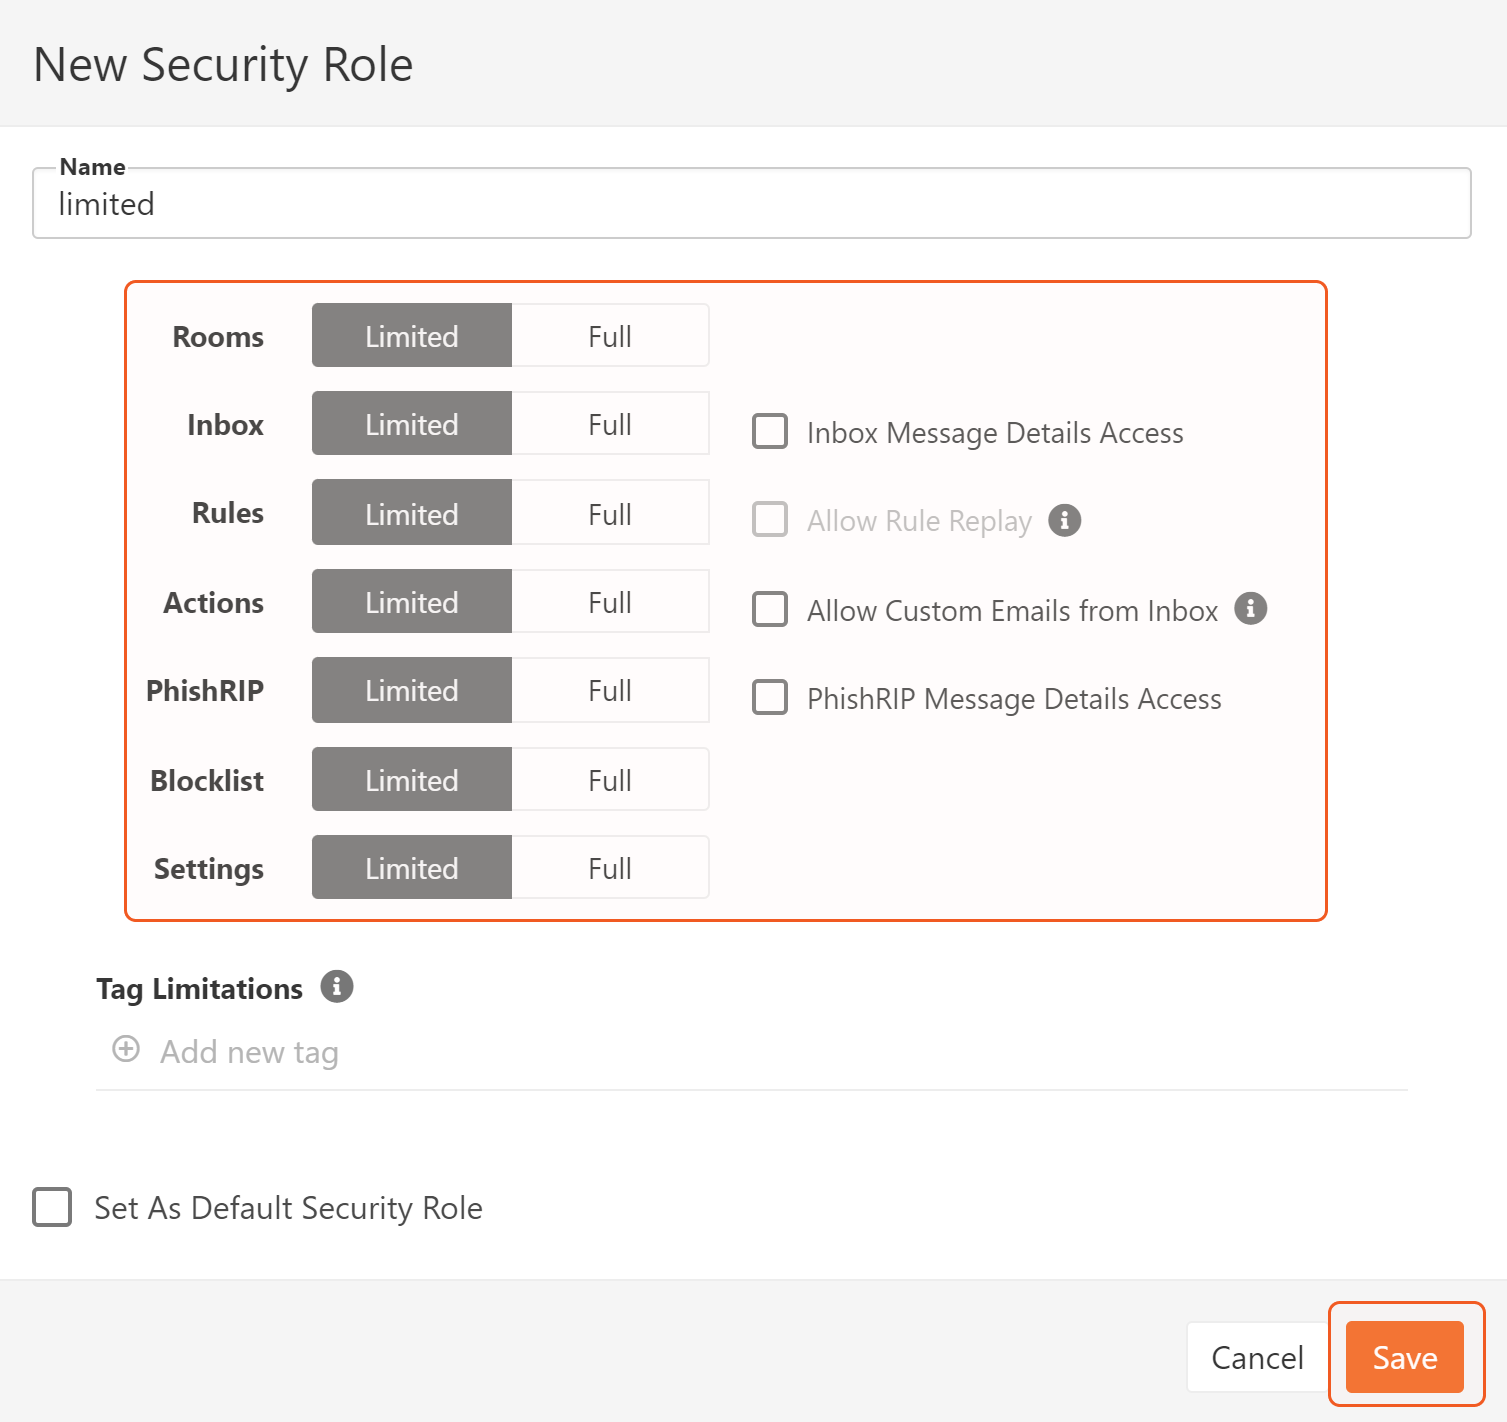Check Allow Custom Emails from Inbox
Viewport: 1507px width, 1422px height.
[x=770, y=609]
